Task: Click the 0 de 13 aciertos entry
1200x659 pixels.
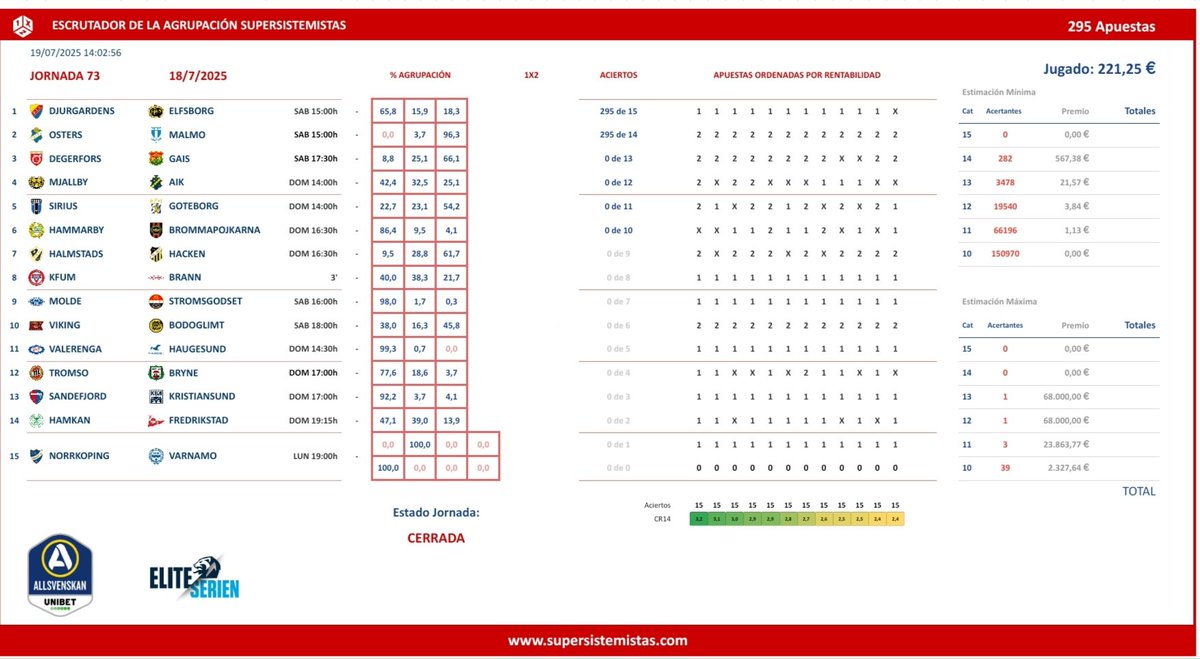Action: click(620, 159)
